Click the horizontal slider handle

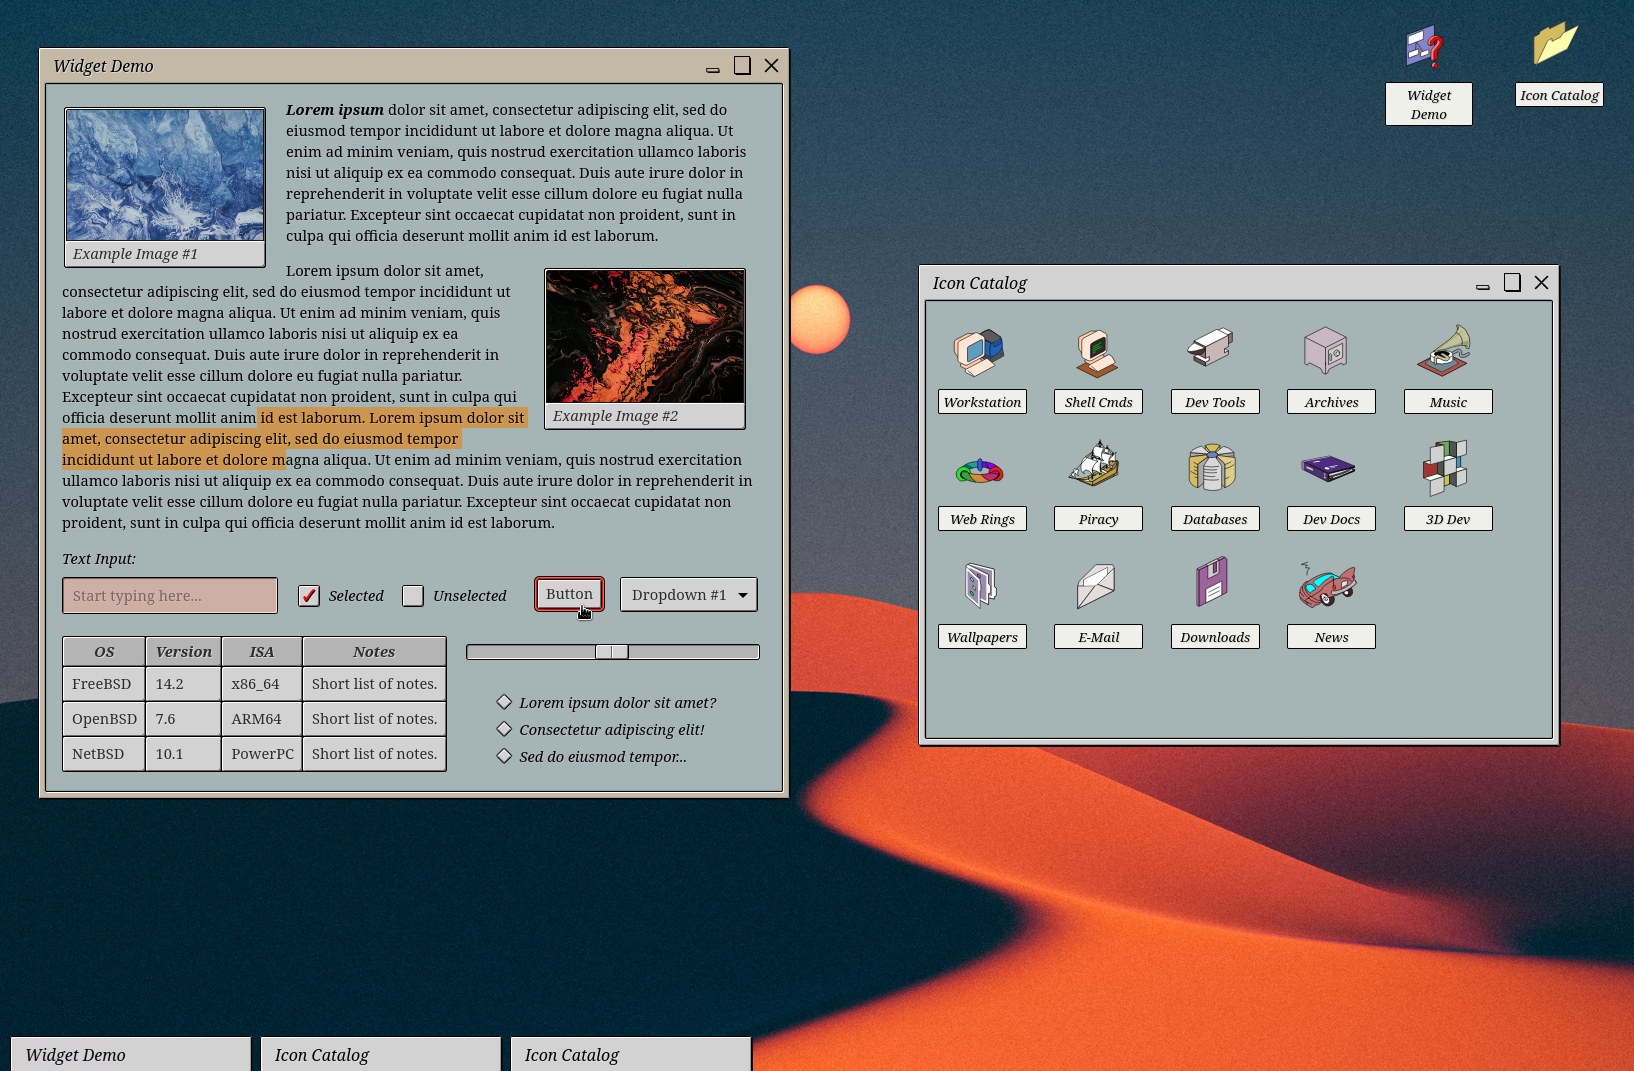click(x=612, y=652)
